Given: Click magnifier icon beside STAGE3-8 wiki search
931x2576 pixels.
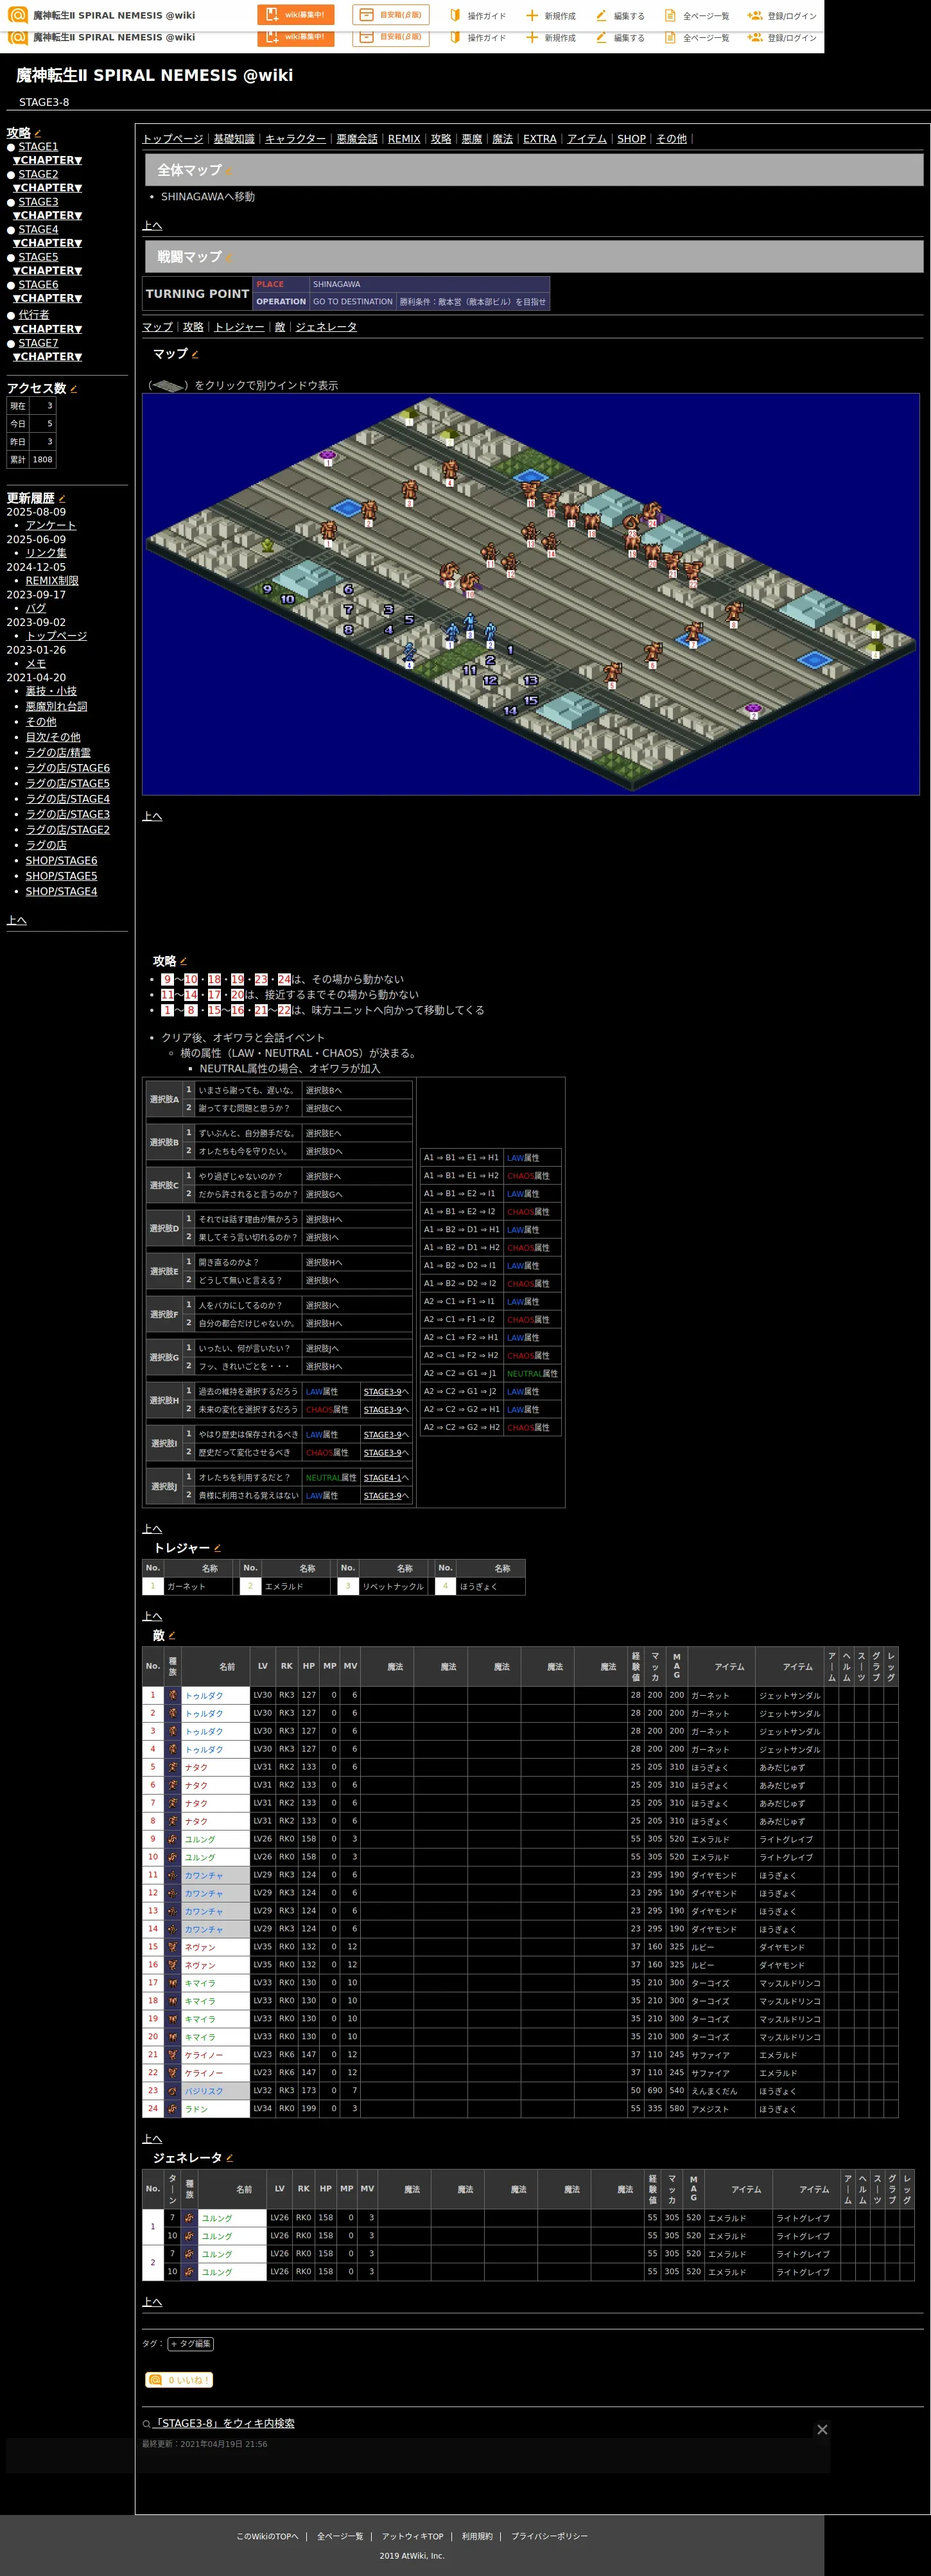Looking at the screenshot, I should [146, 2424].
